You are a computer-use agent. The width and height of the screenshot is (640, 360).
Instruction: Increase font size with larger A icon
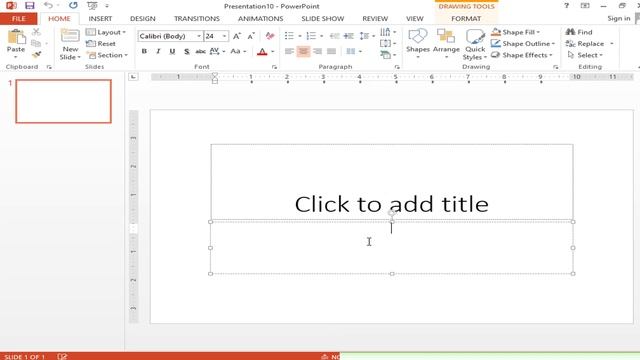pyautogui.click(x=237, y=36)
